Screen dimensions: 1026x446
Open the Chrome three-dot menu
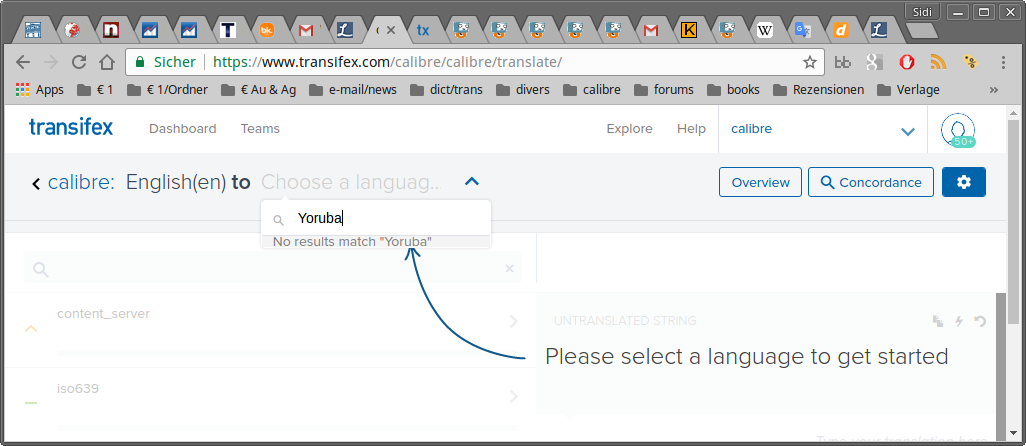coord(1003,62)
